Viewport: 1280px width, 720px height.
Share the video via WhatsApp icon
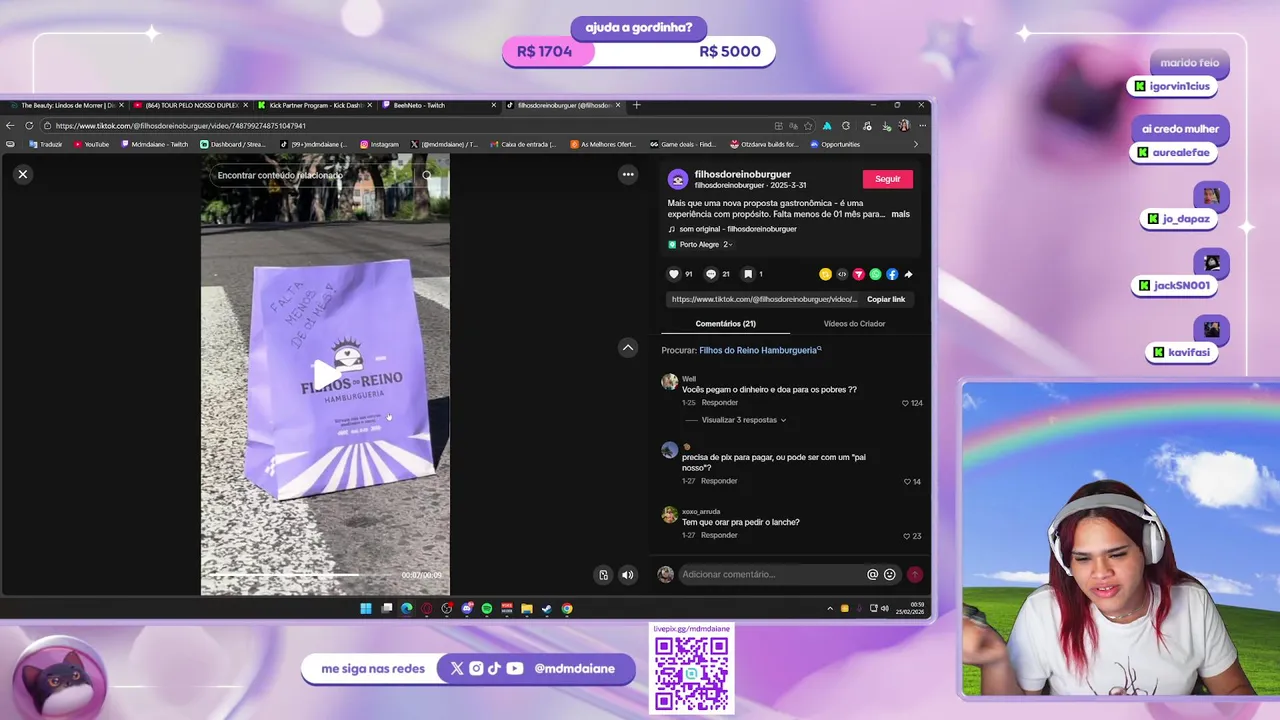coord(876,274)
